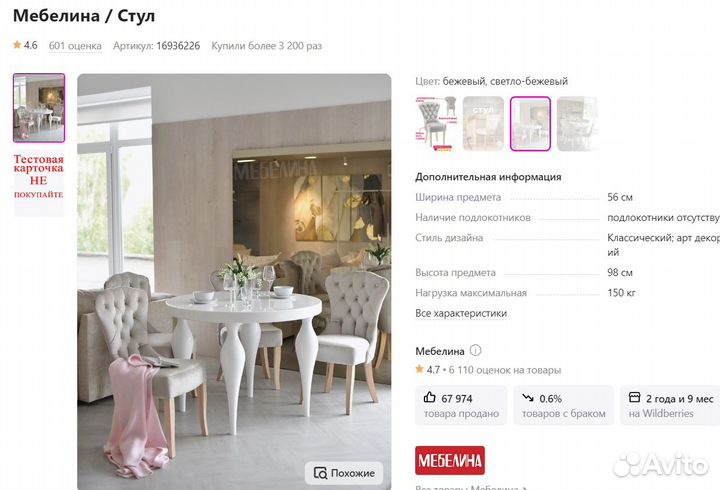
Task: Select the first gallery thumbnail on left
Action: (x=39, y=108)
